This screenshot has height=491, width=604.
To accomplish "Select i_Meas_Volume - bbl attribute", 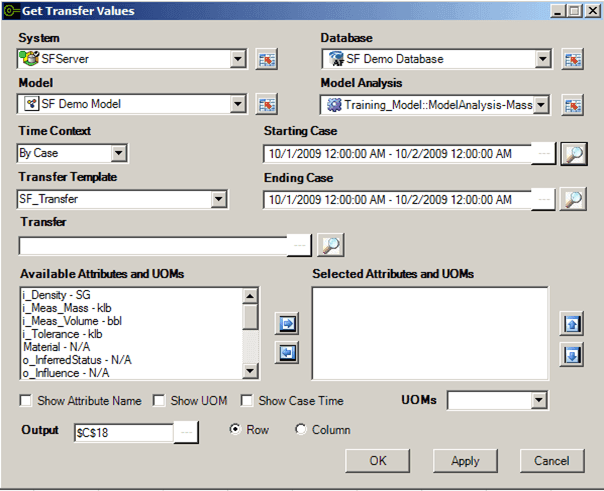I will click(132, 321).
